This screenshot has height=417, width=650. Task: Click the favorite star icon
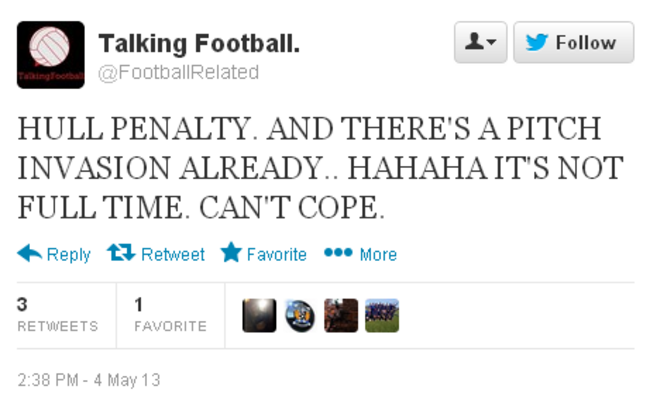click(x=231, y=254)
